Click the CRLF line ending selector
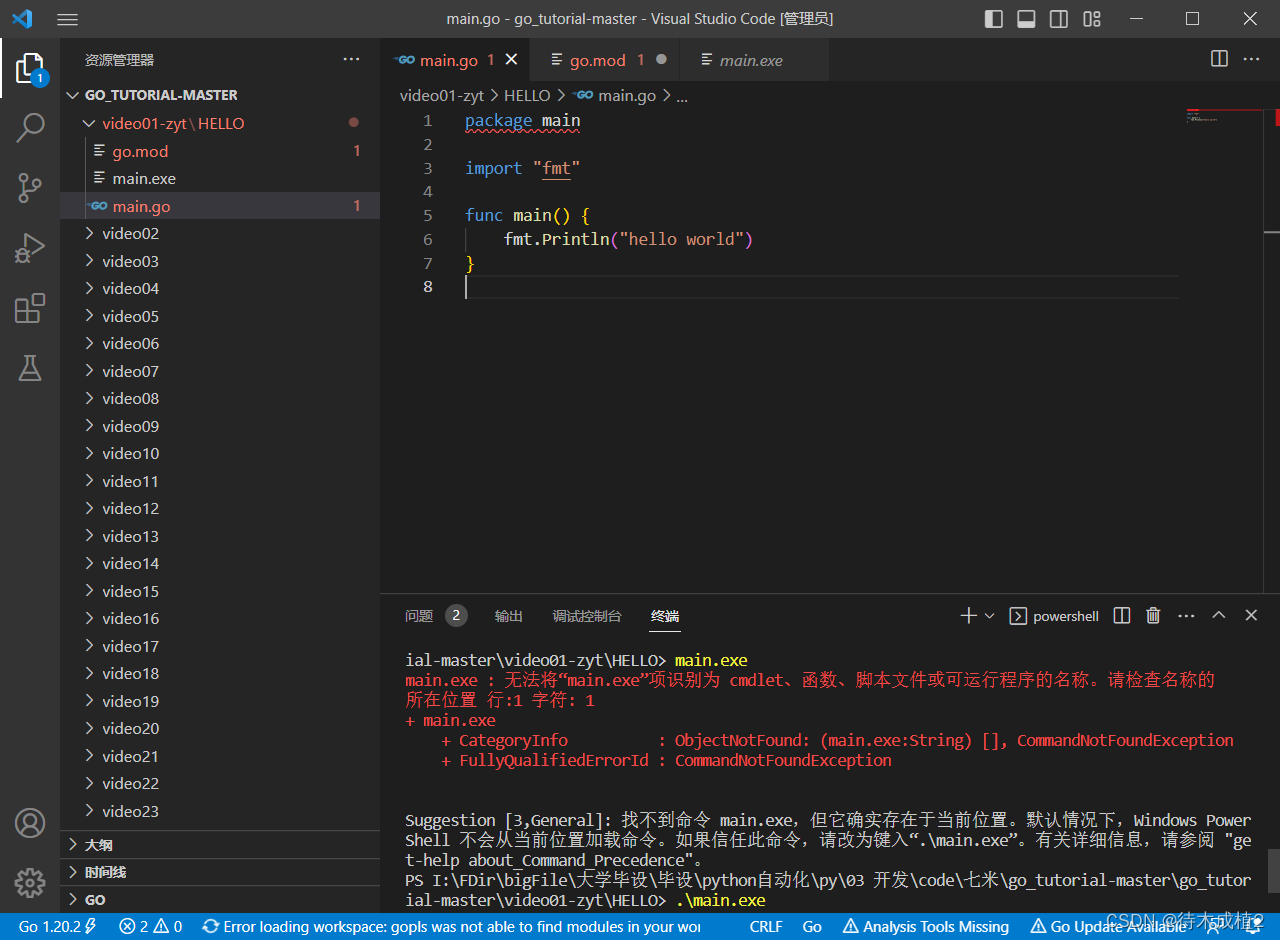Image resolution: width=1280 pixels, height=940 pixels. (x=766, y=927)
